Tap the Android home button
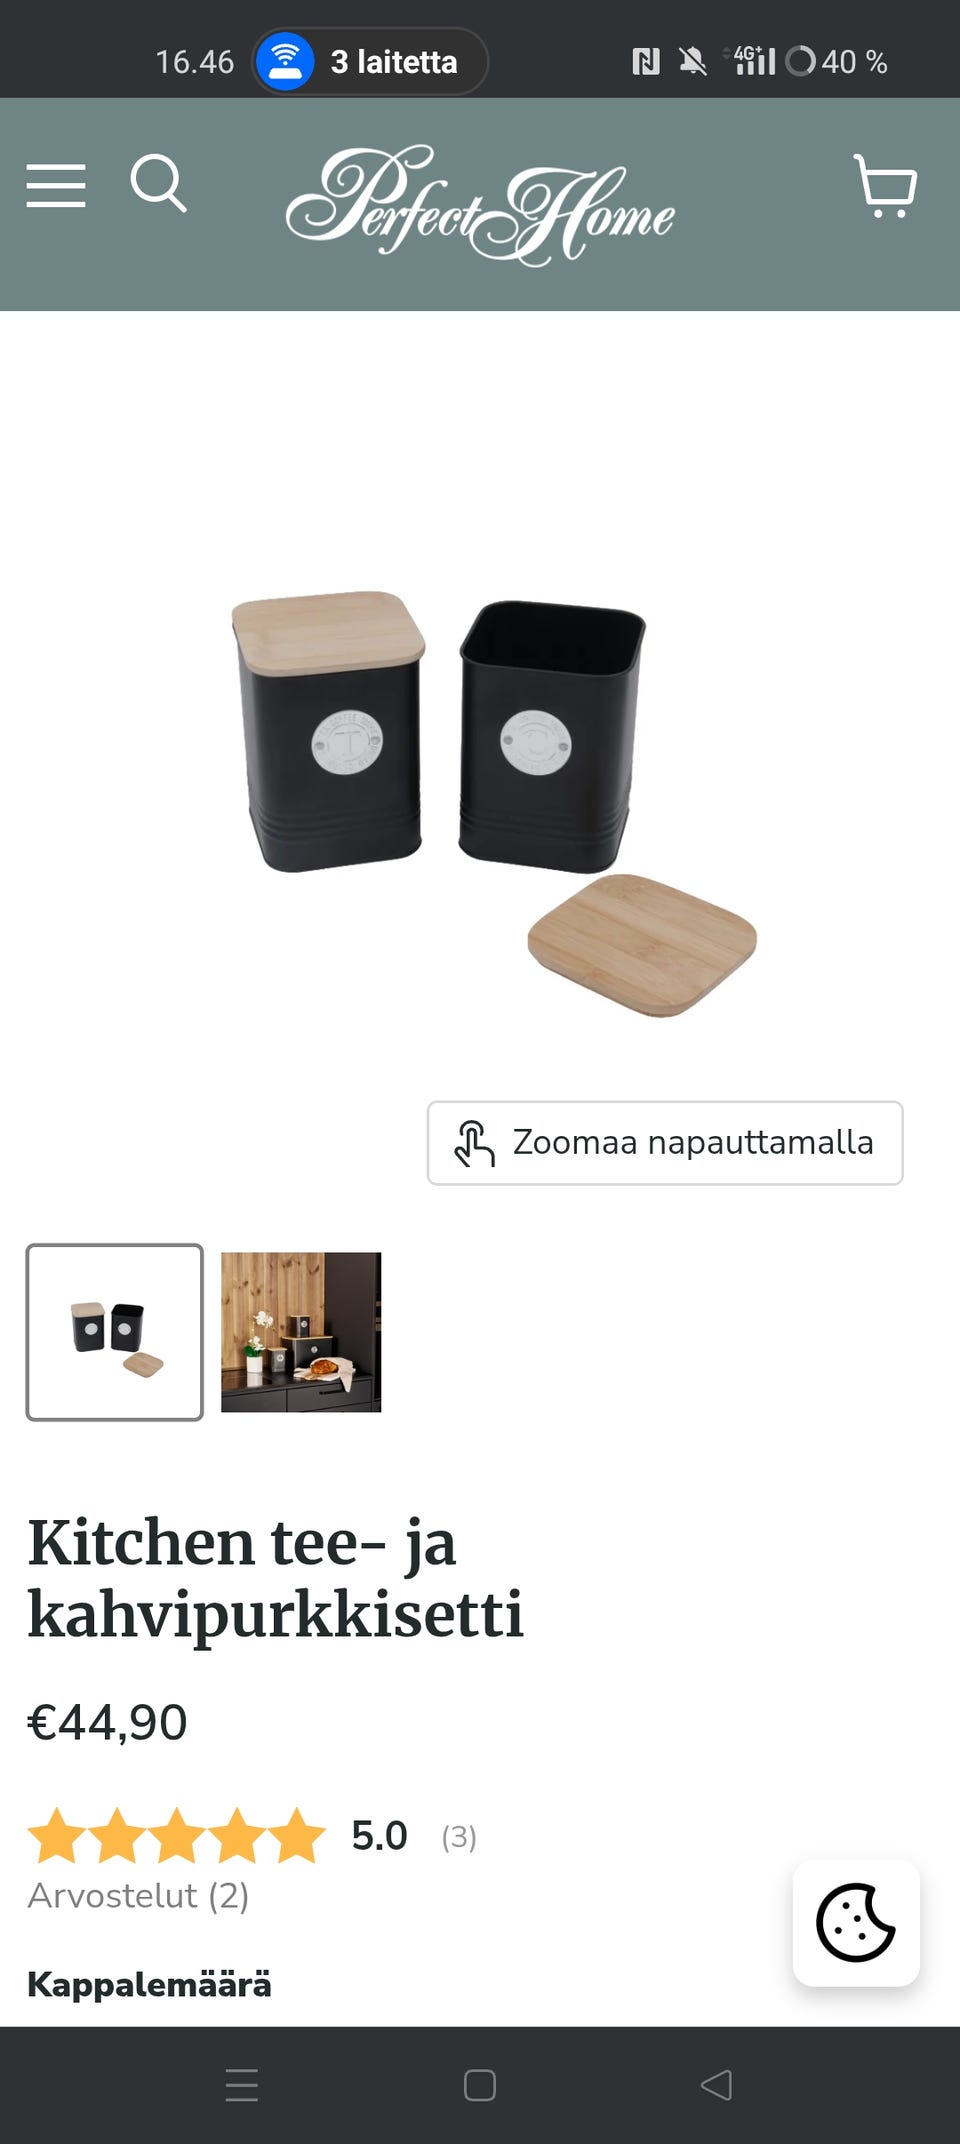Screen dimensions: 960x2144 [480, 2085]
